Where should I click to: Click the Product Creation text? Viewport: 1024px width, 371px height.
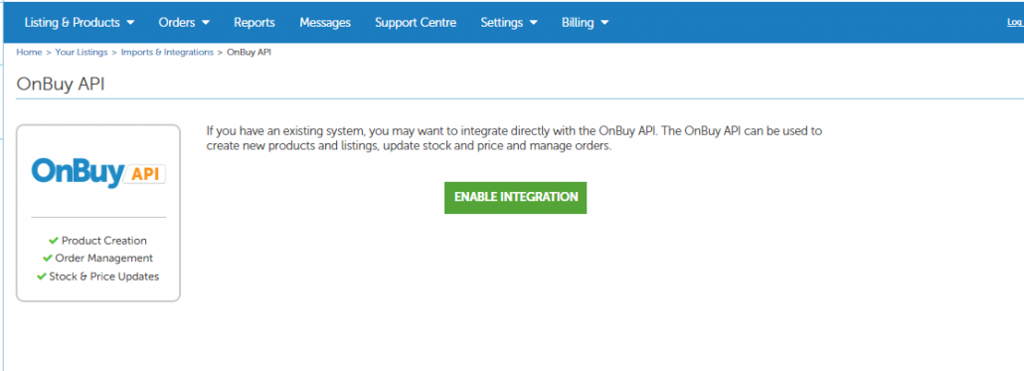104,240
